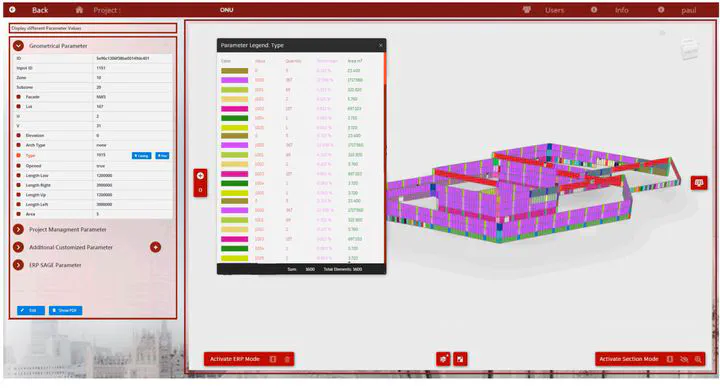
Task: Collapse the Geometrical Parameter section
Action: (18, 46)
